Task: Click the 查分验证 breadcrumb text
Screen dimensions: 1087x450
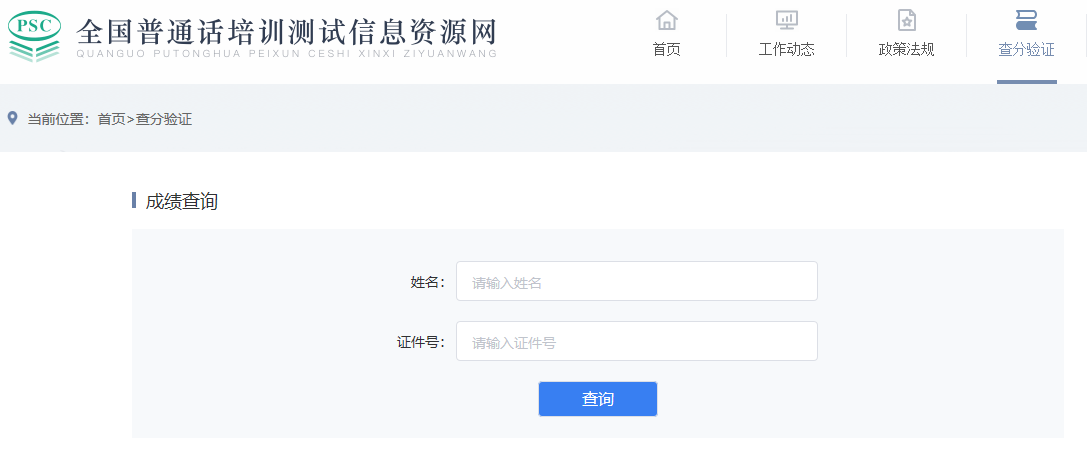Action: tap(164, 119)
